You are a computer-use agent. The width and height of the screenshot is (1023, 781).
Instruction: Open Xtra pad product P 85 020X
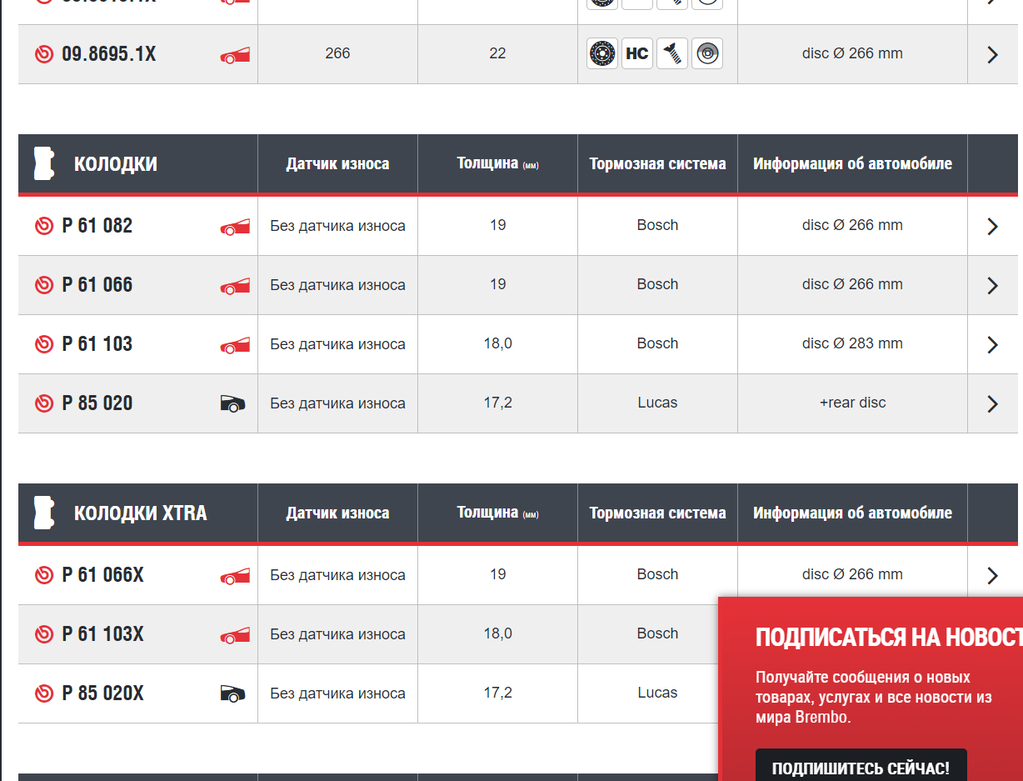[102, 694]
